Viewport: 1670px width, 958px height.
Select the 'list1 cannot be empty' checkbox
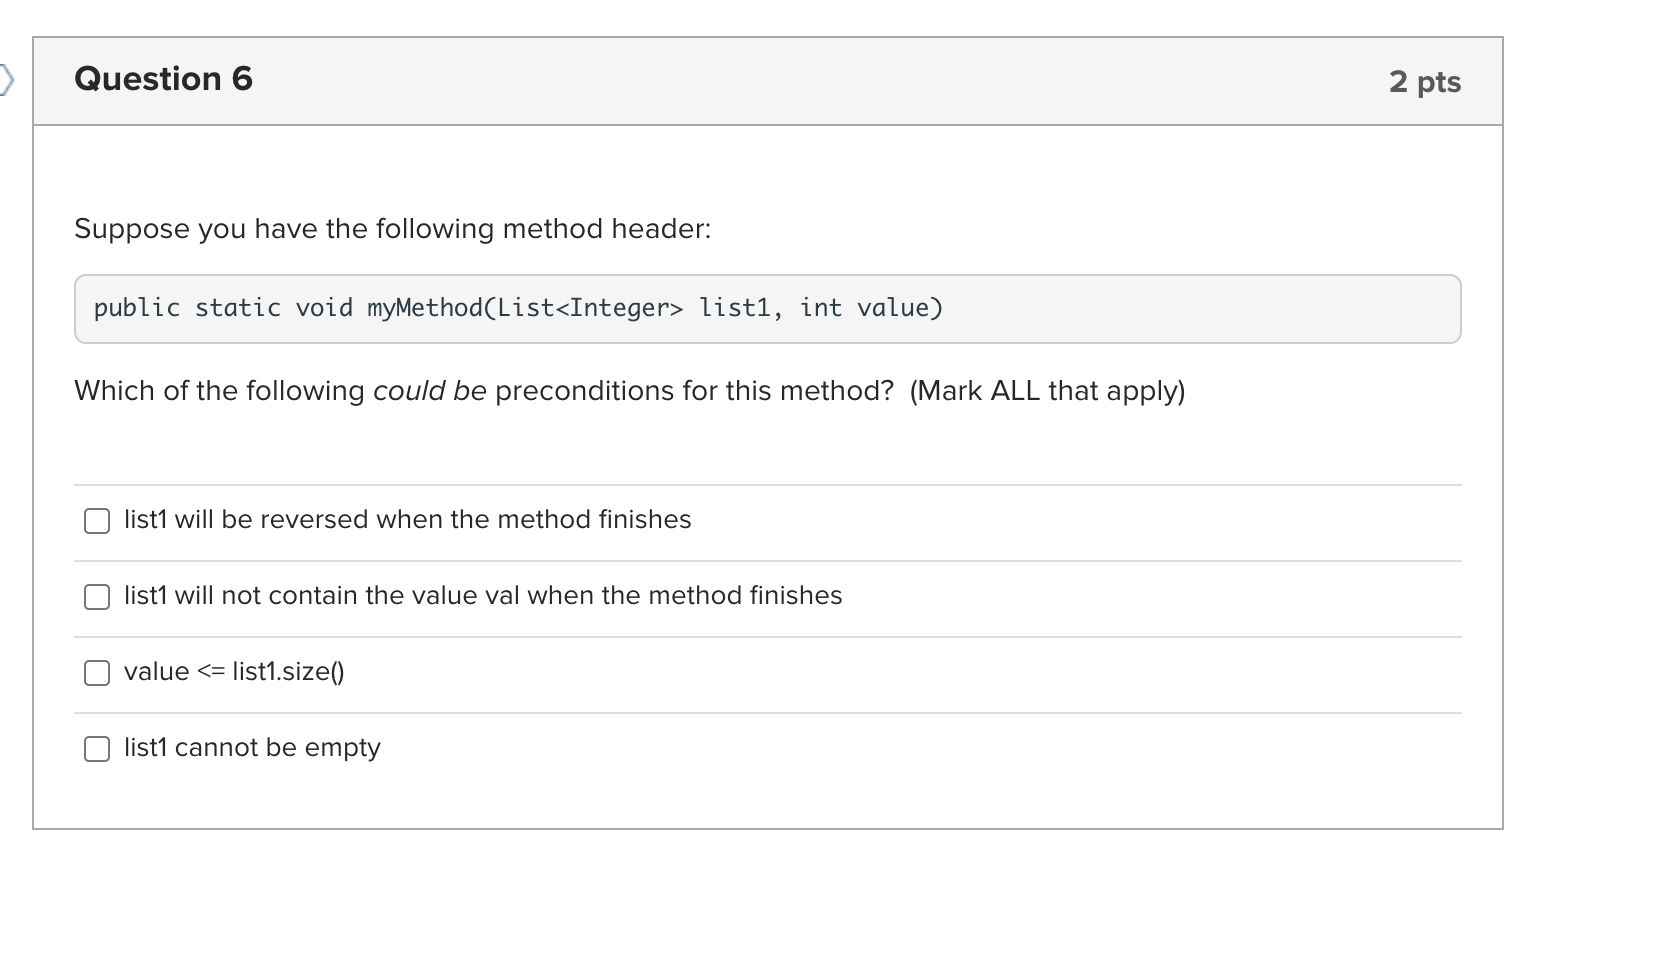tap(97, 749)
